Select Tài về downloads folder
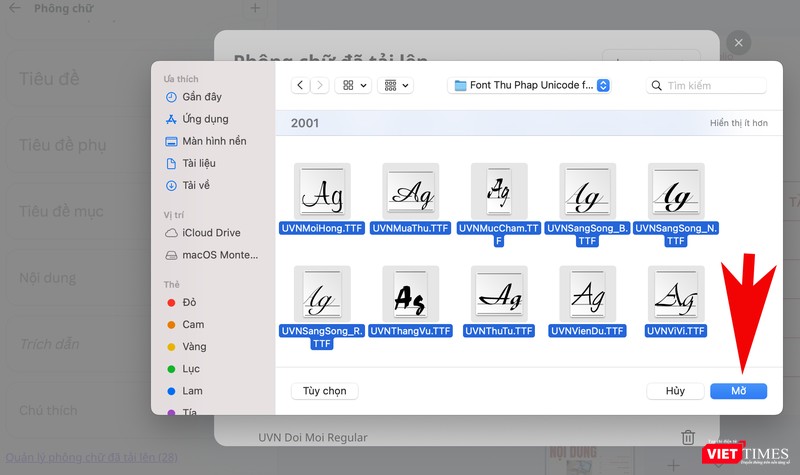 [195, 185]
